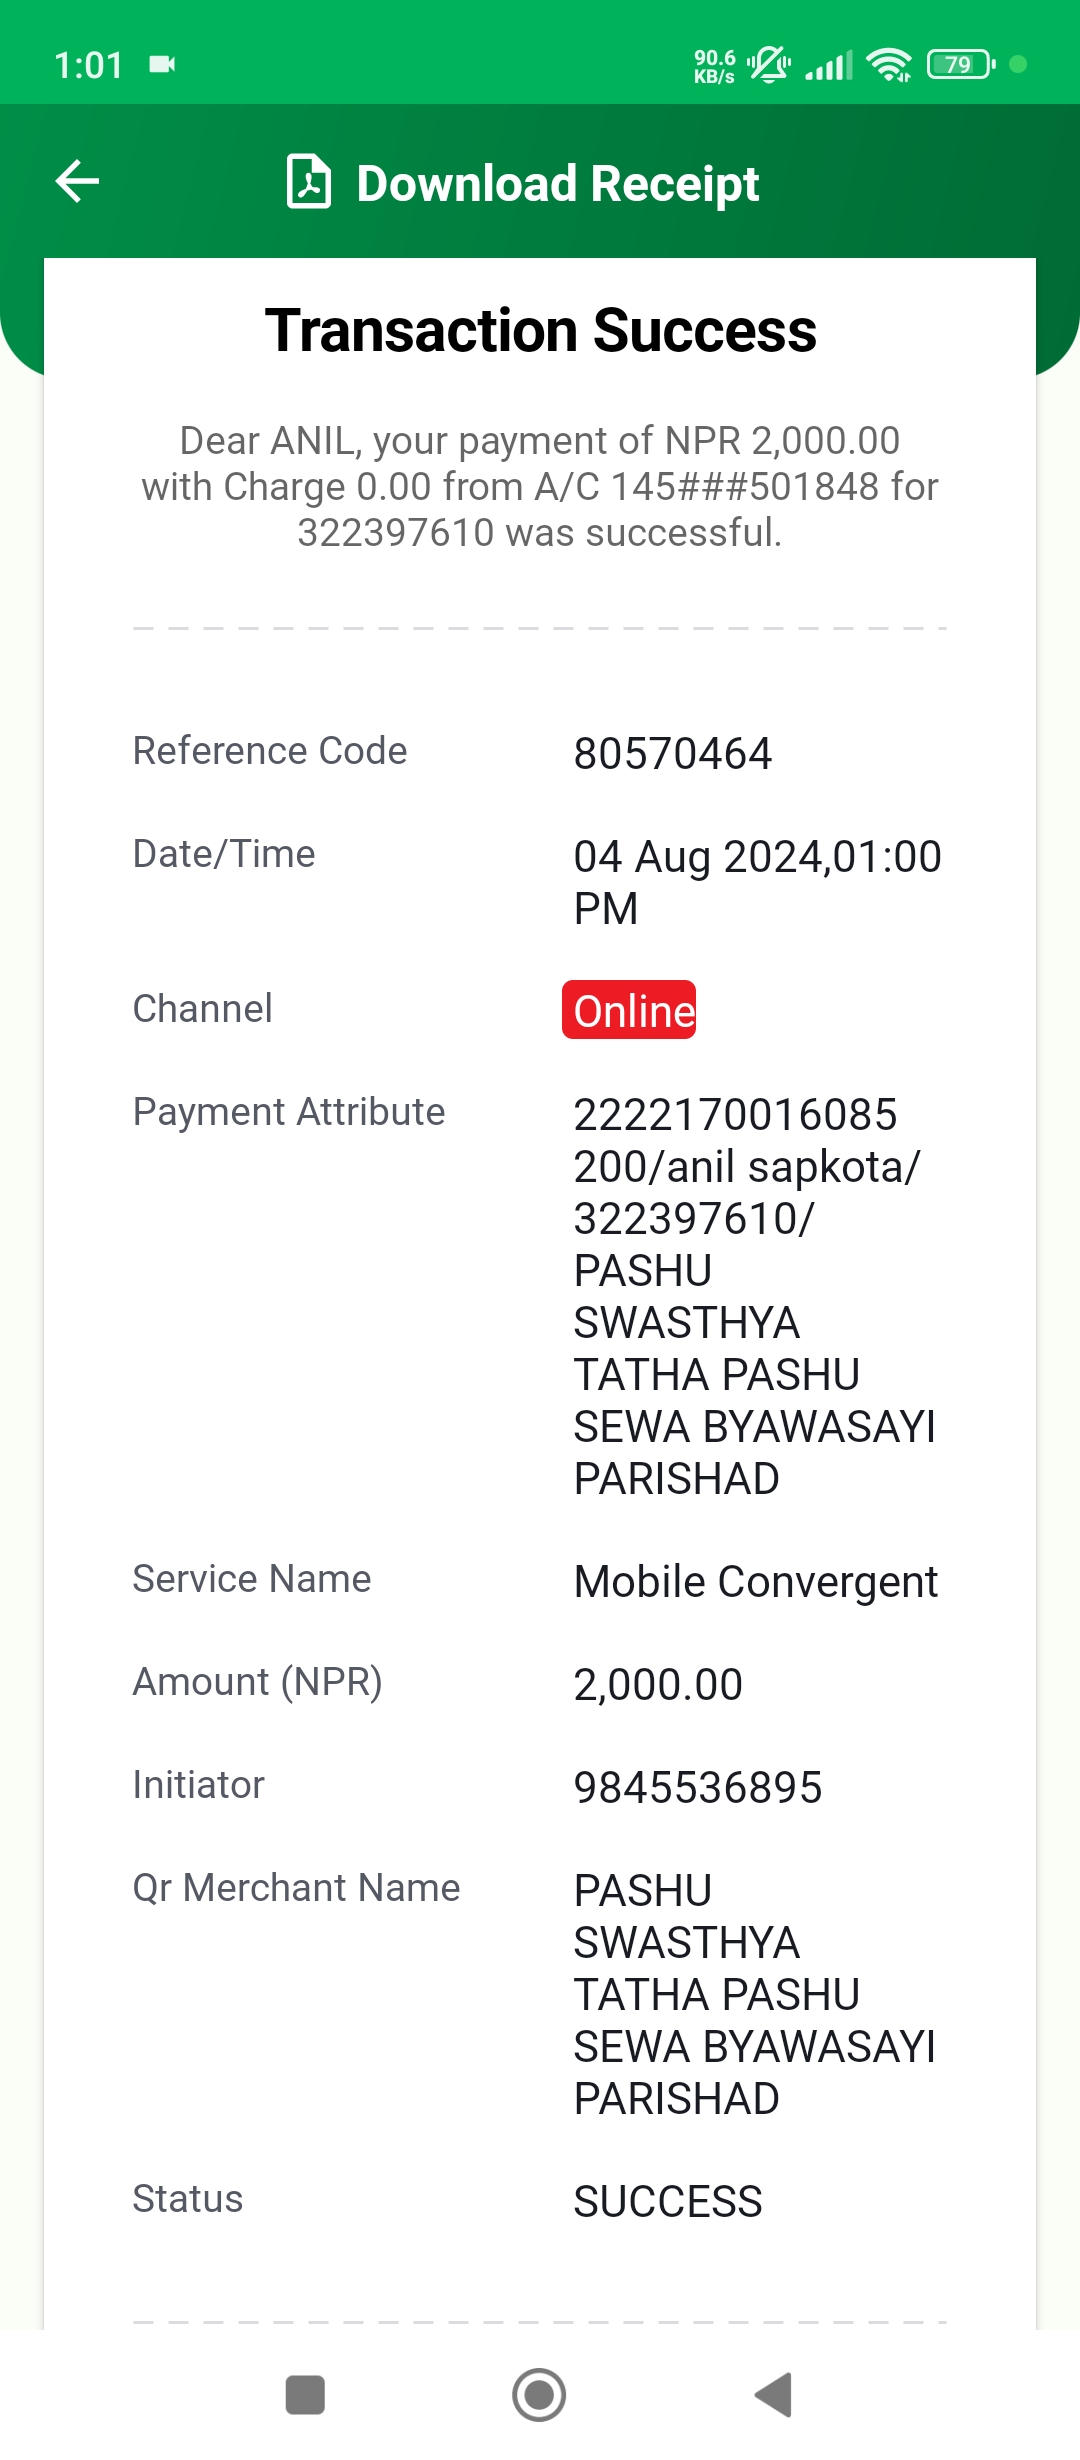Image resolution: width=1080 pixels, height=2460 pixels.
Task: Tap the Mobile Convergent service name
Action: tap(756, 1581)
